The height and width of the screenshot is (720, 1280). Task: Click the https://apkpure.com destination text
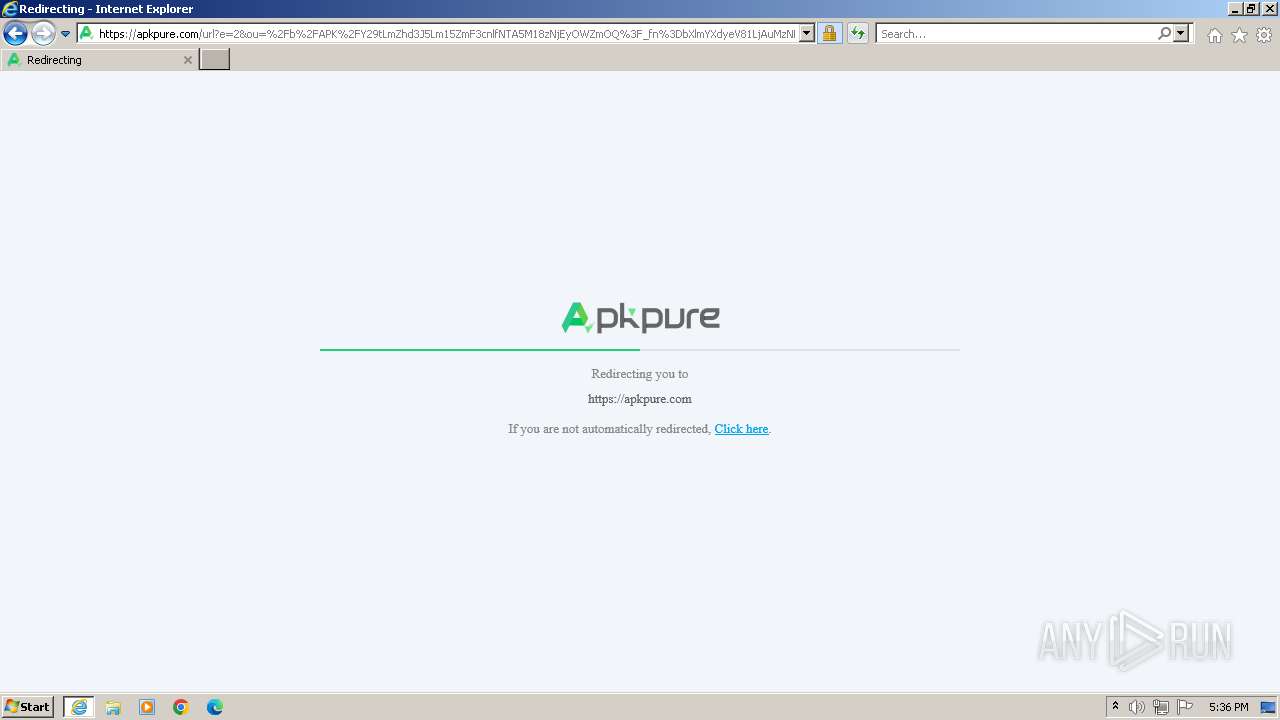click(x=640, y=399)
